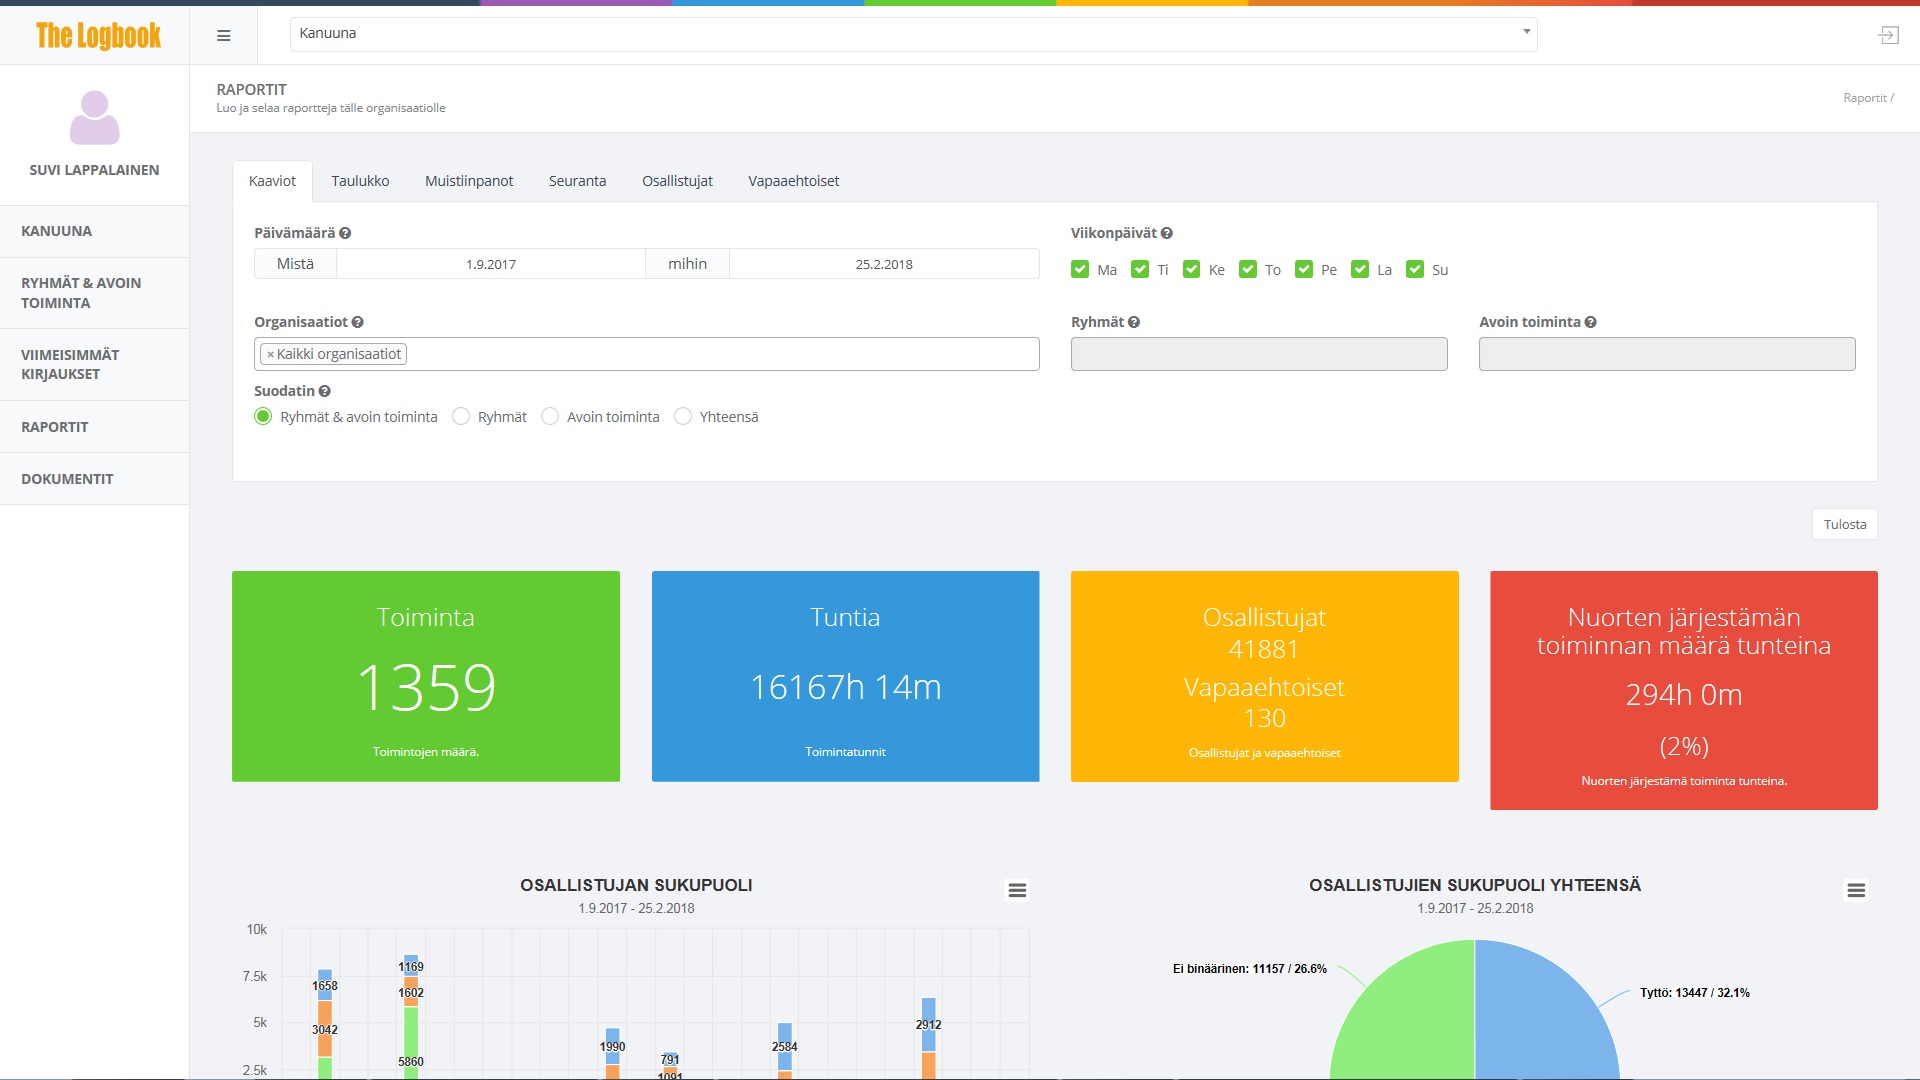
Task: Select Ryhmät & avoin toiminta radio
Action: 263,416
